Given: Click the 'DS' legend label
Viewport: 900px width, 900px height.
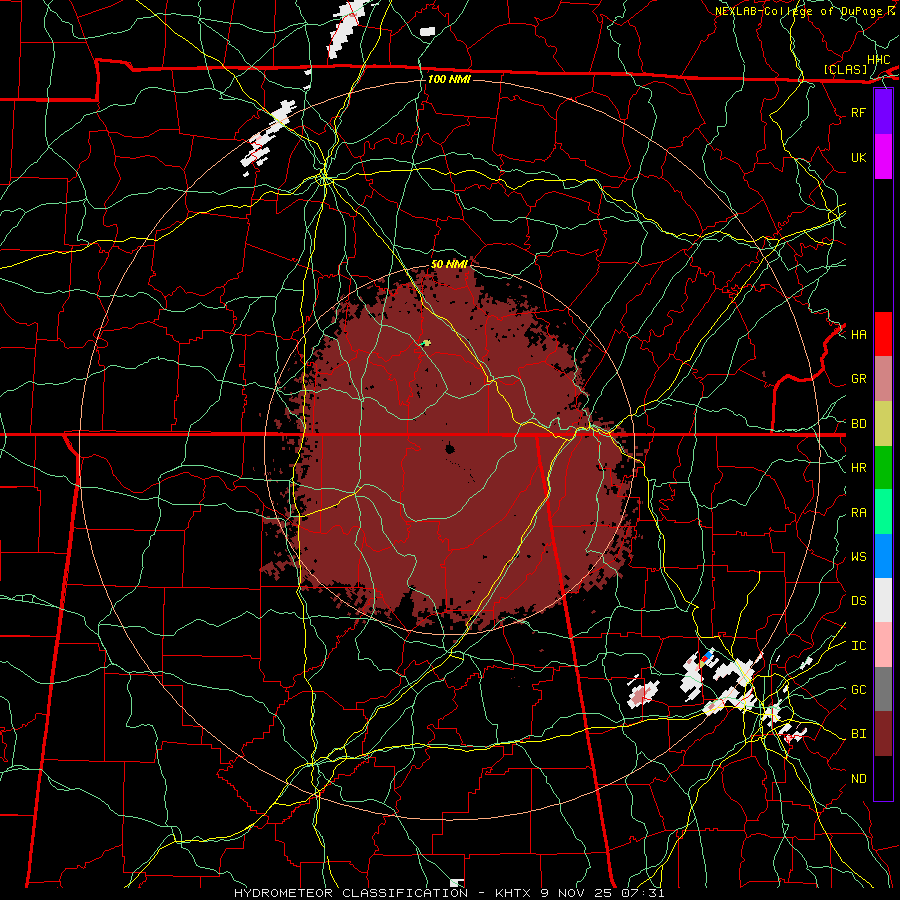Looking at the screenshot, I should pos(859,601).
